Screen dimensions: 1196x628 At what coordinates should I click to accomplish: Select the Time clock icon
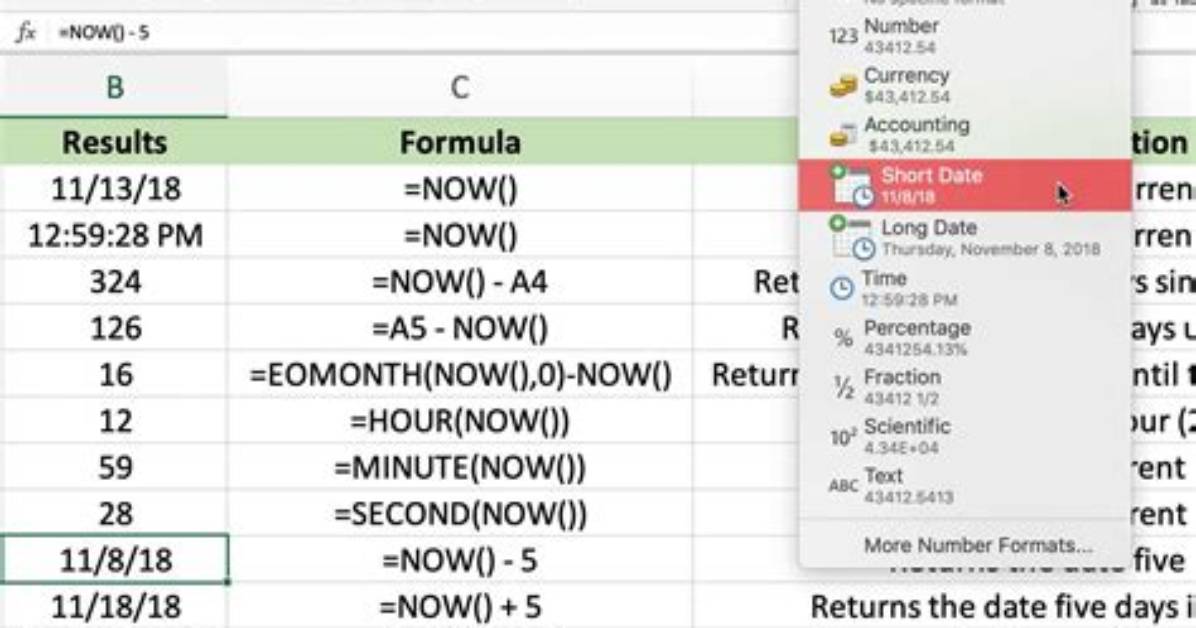[841, 288]
